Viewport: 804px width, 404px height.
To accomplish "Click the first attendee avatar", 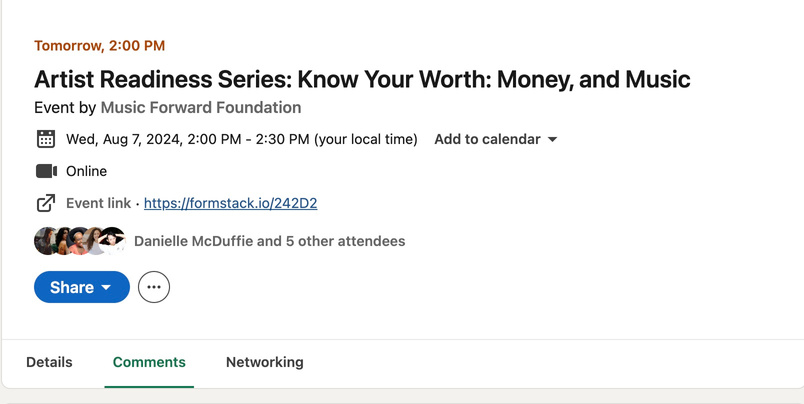I will 45,241.
